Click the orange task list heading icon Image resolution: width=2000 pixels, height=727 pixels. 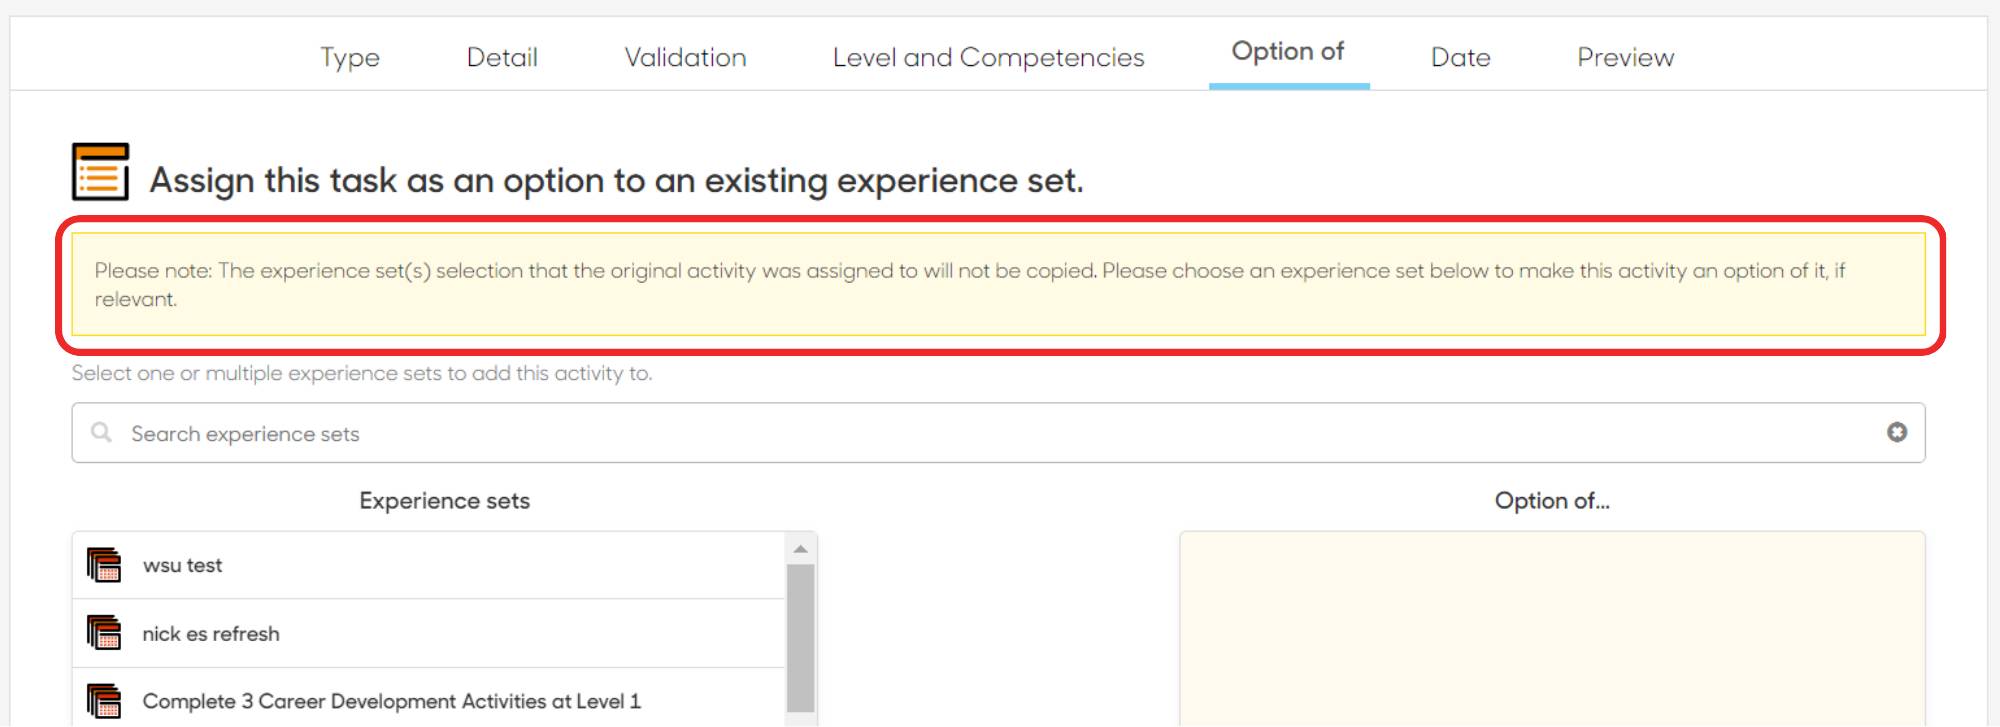[x=100, y=172]
